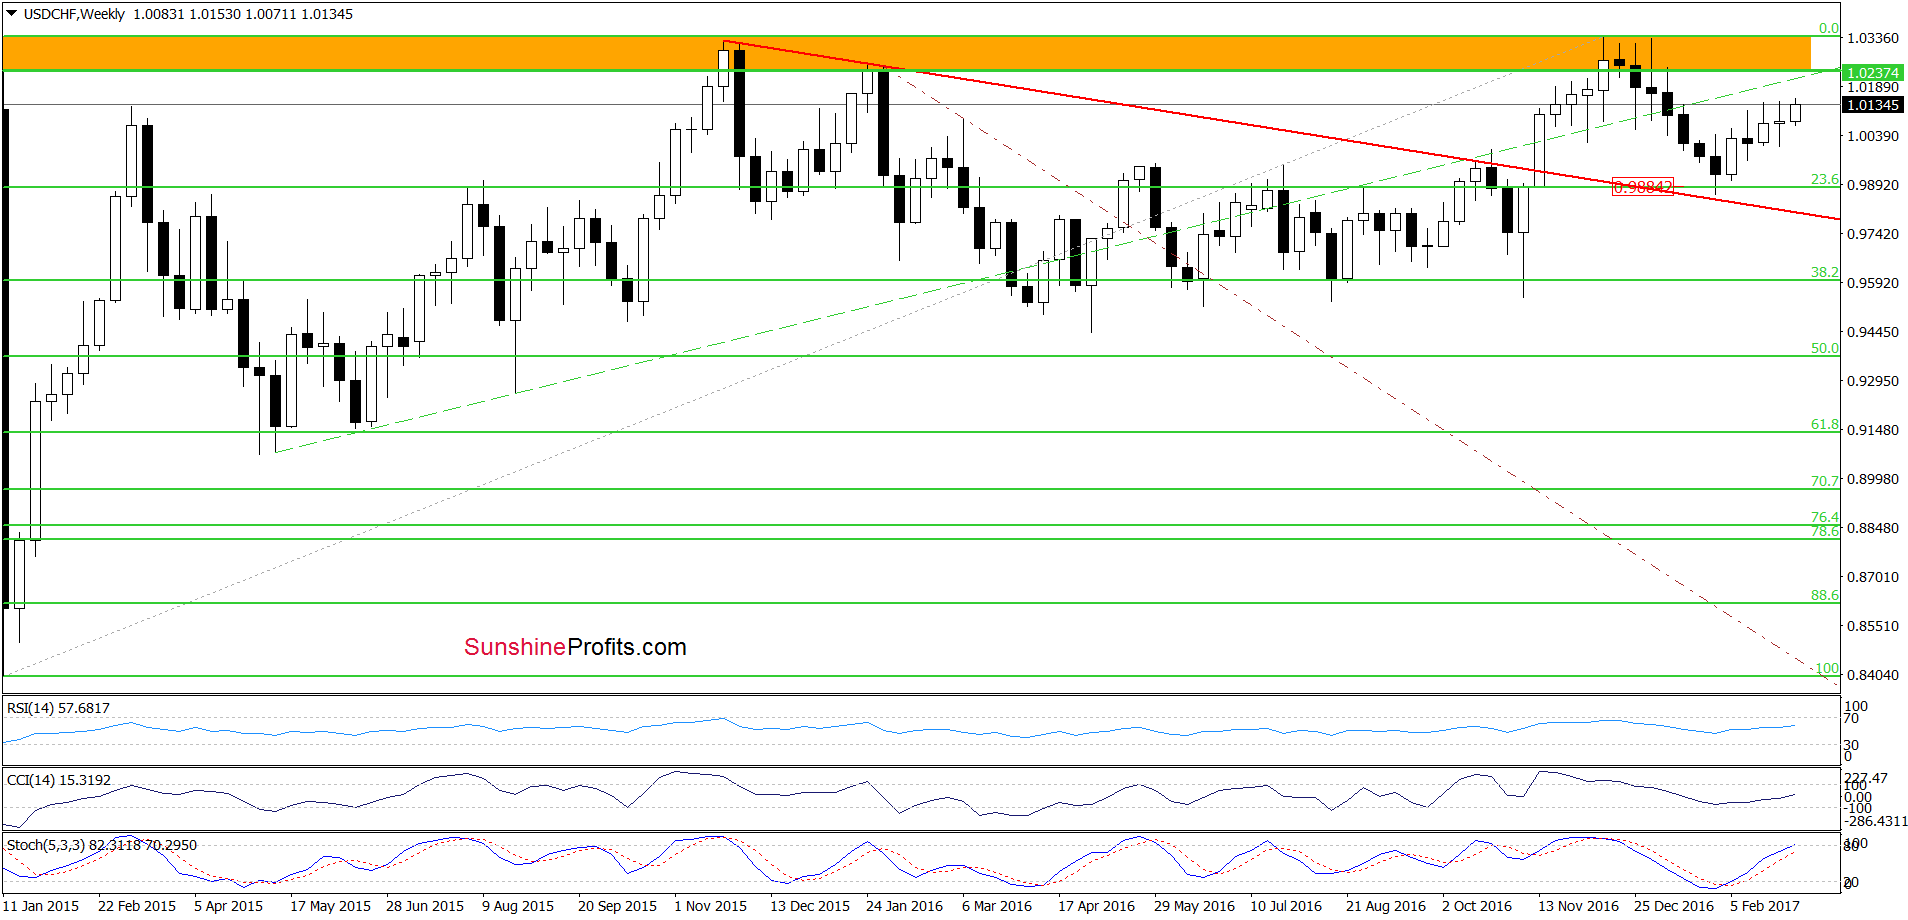Click the 6 Mar 2016 date label
The image size is (1908, 920).
(997, 906)
